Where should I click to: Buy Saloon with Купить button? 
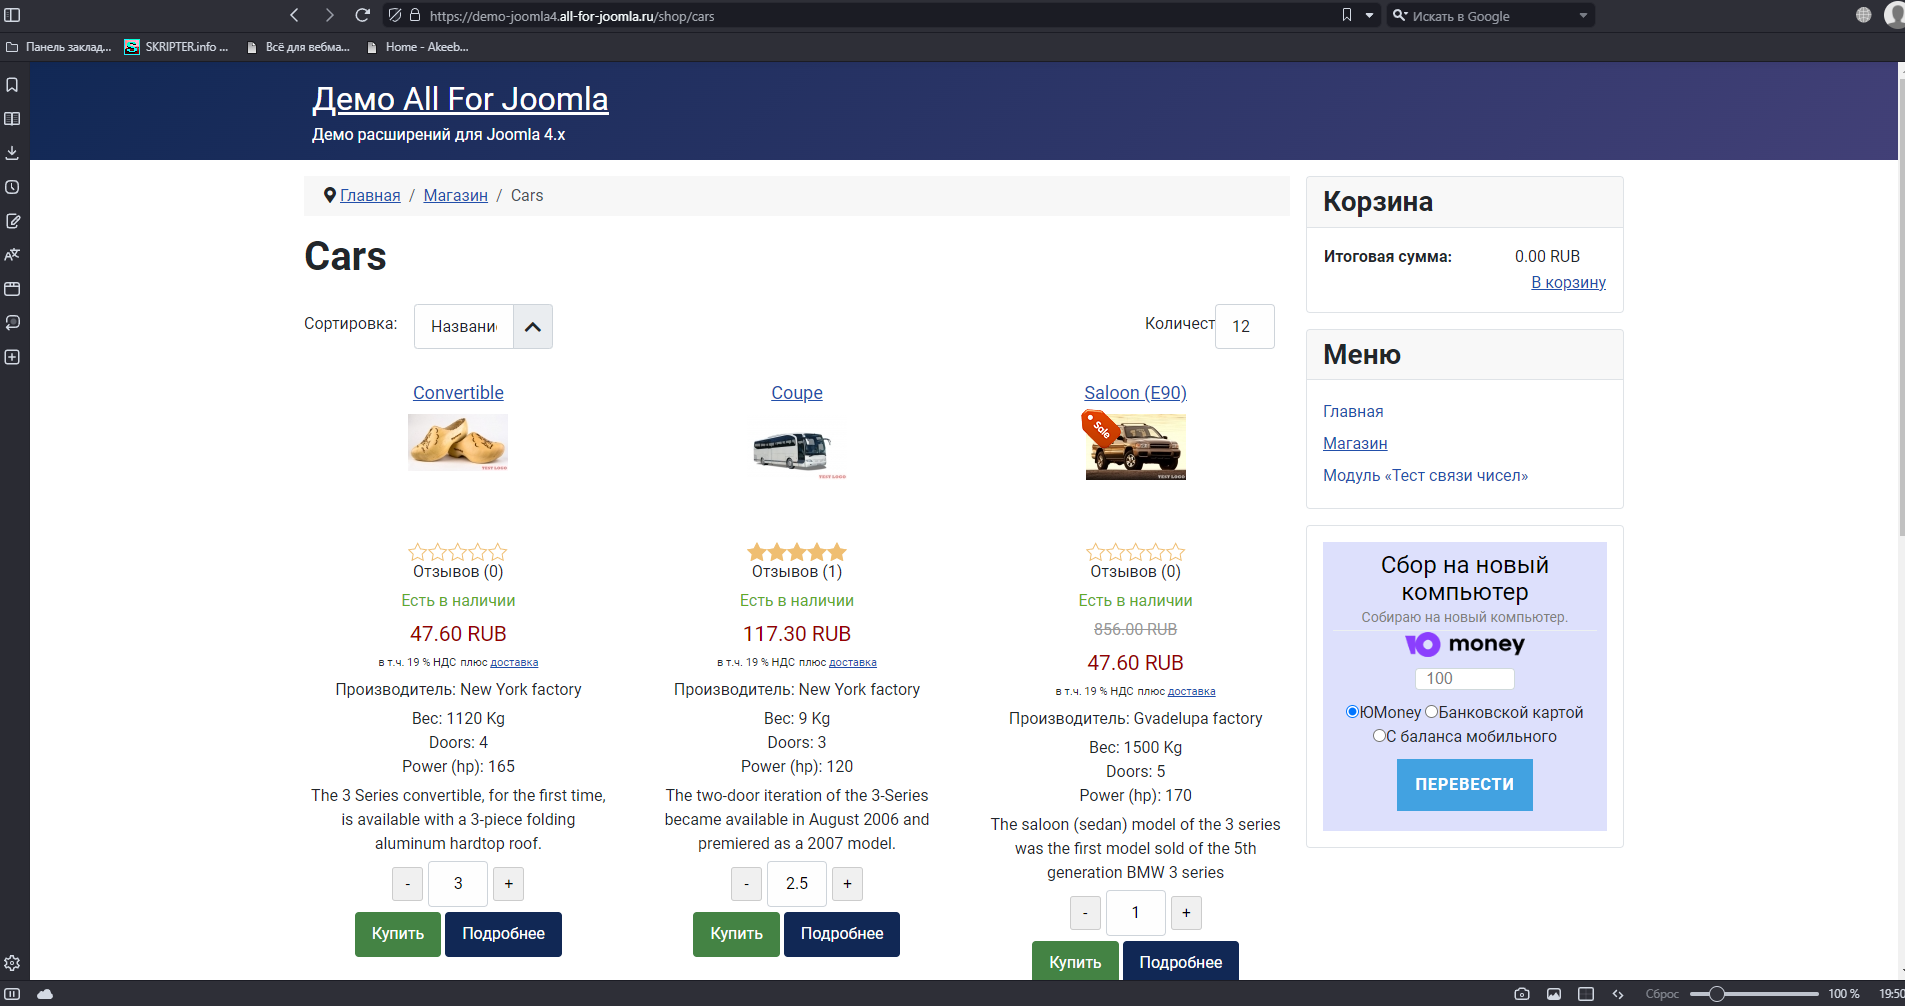pyautogui.click(x=1075, y=961)
